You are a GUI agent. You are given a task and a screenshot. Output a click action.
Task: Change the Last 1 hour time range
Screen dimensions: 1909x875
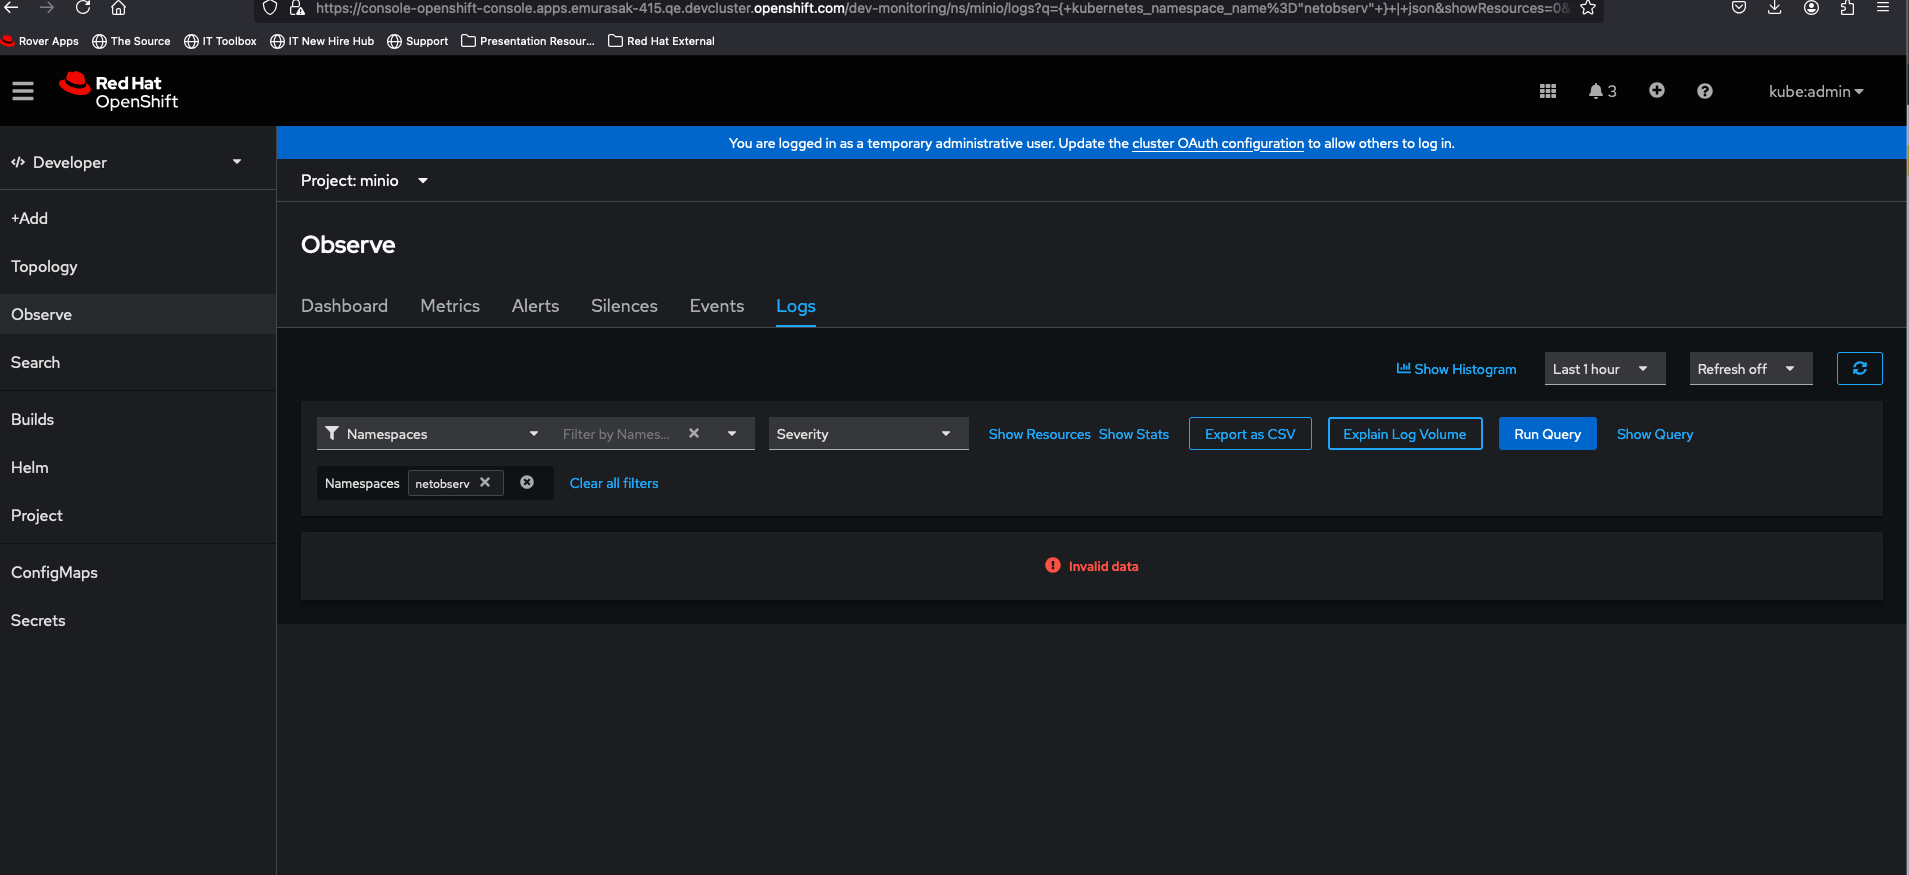[1605, 369]
